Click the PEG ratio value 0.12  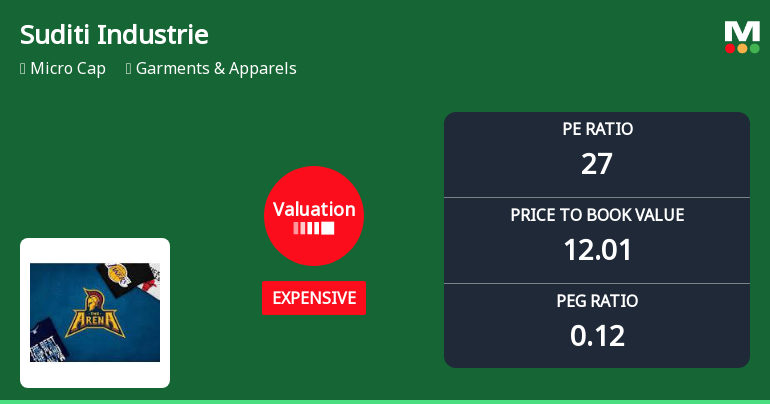597,335
